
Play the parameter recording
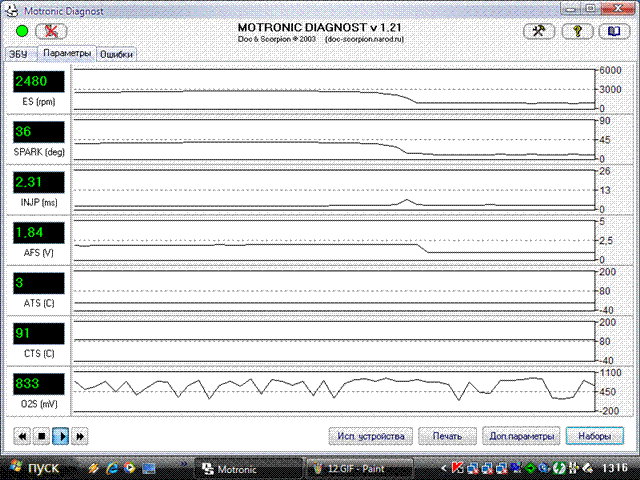[x=61, y=436]
